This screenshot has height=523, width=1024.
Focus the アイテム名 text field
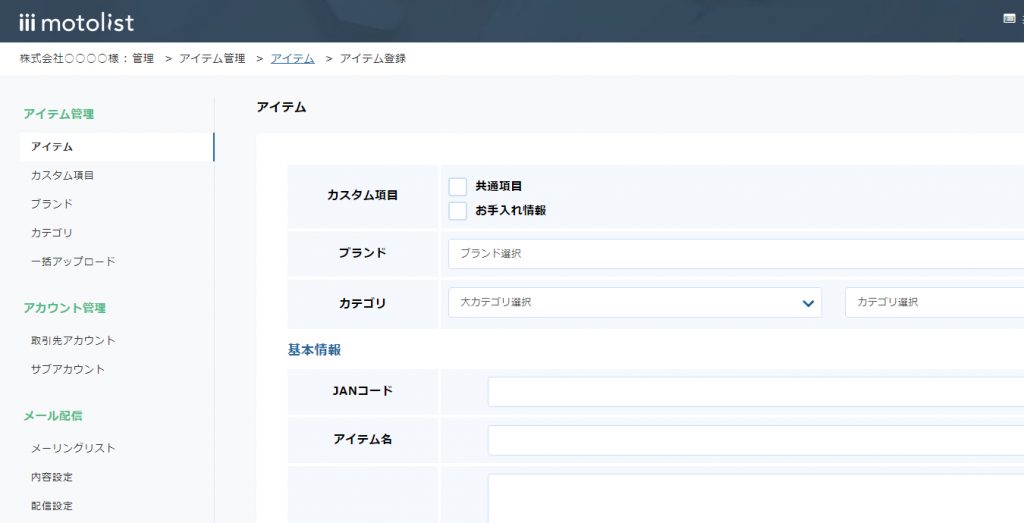755,441
